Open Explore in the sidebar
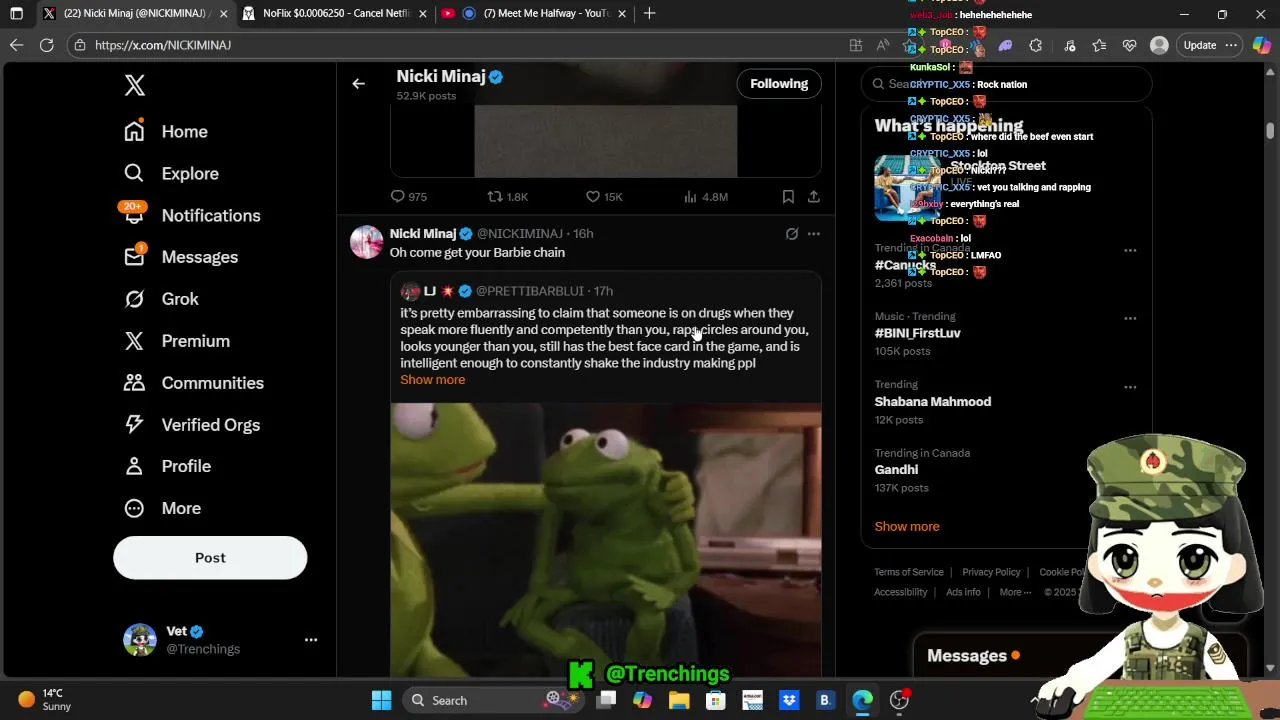Screen dimensions: 1280x720 (171, 173)
